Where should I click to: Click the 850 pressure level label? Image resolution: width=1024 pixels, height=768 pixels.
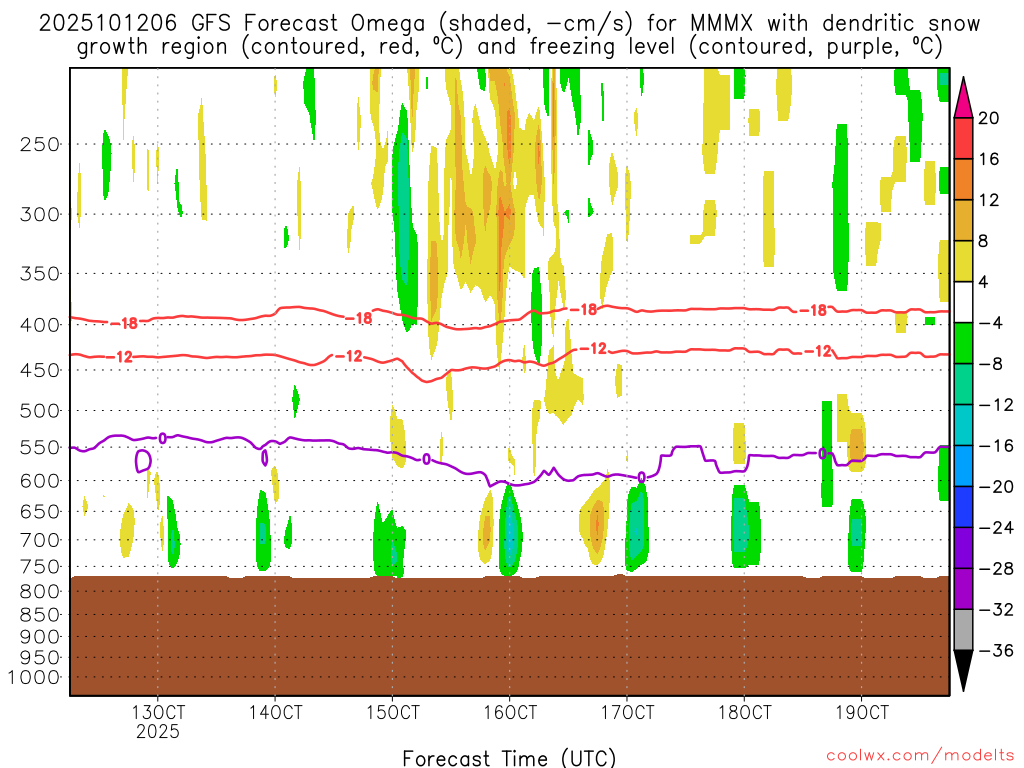point(40,615)
